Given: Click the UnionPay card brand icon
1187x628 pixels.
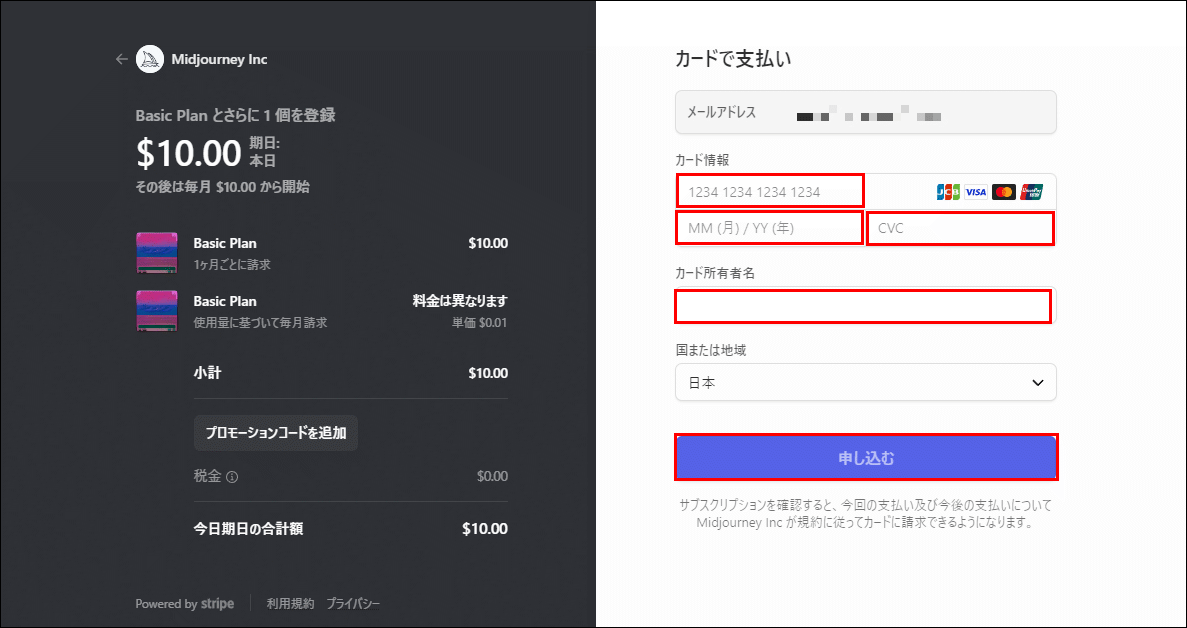Looking at the screenshot, I should click(x=1032, y=191).
